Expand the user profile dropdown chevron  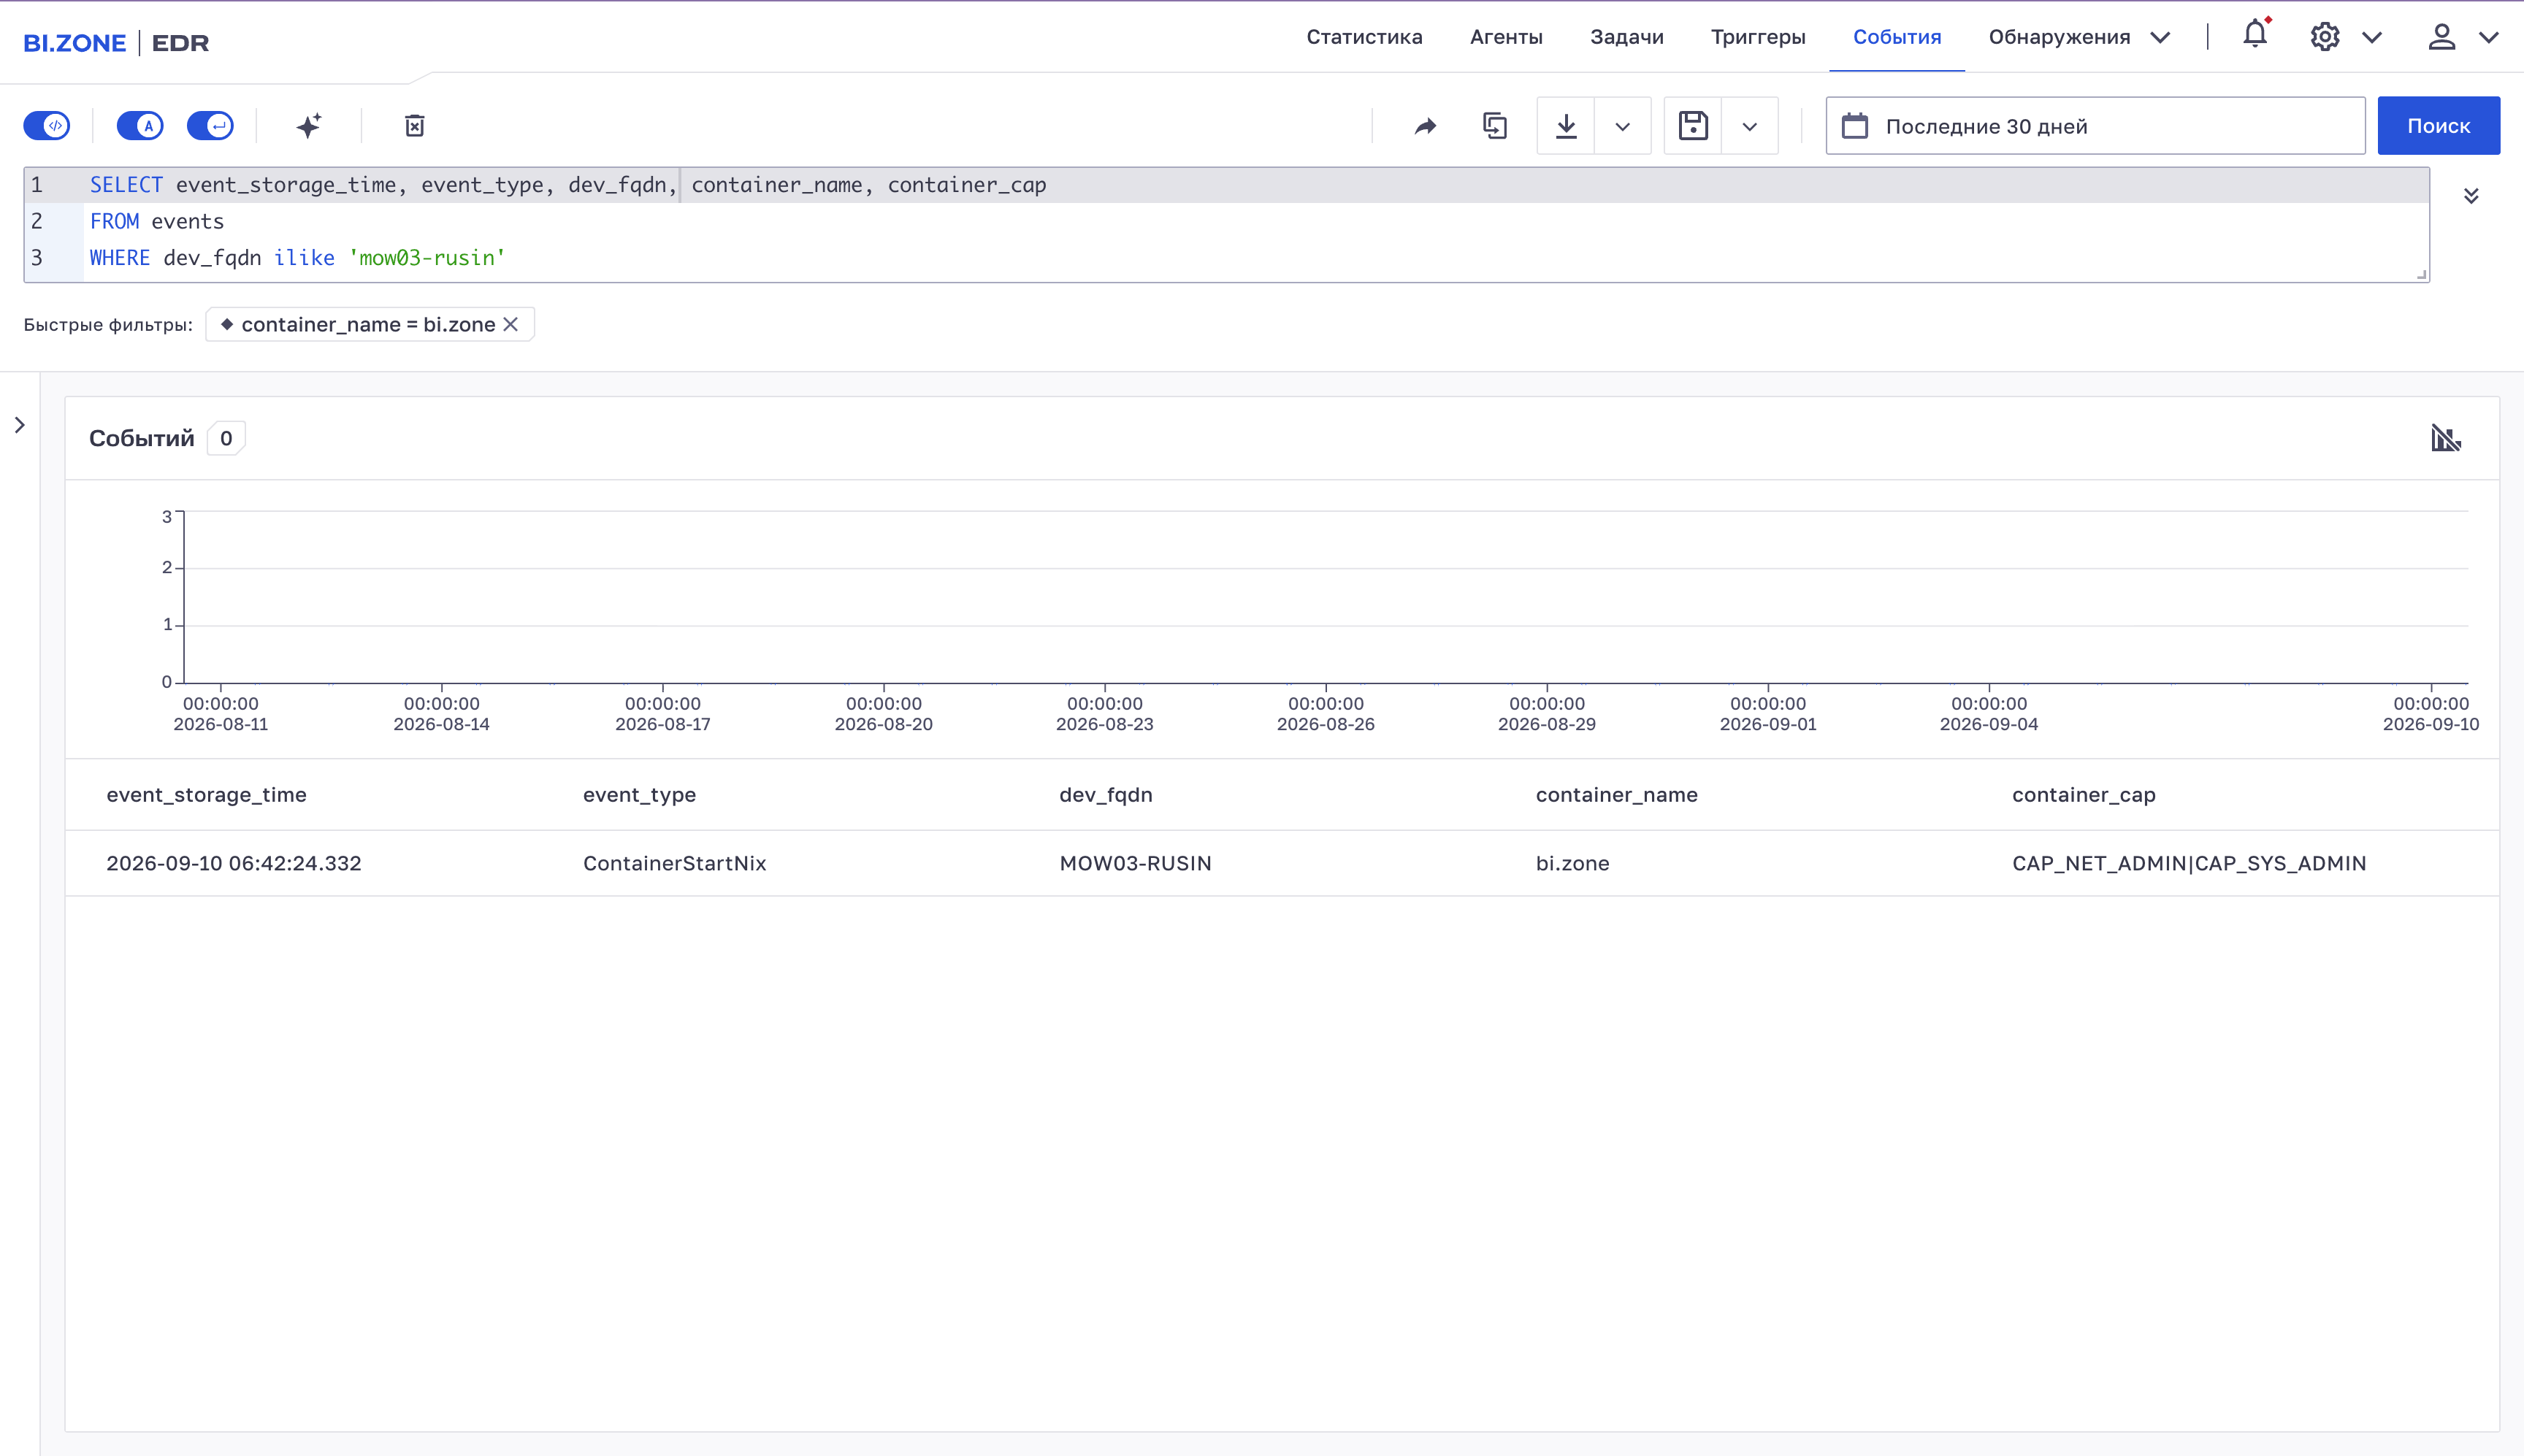[2489, 38]
